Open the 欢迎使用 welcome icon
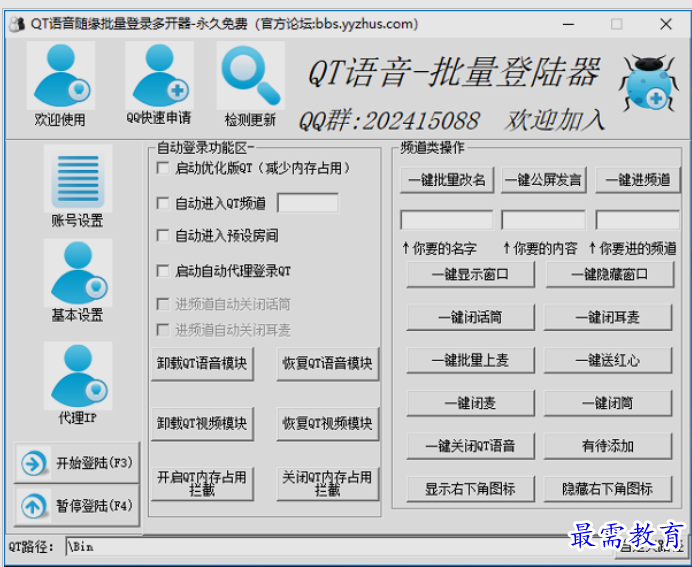 [x=61, y=75]
